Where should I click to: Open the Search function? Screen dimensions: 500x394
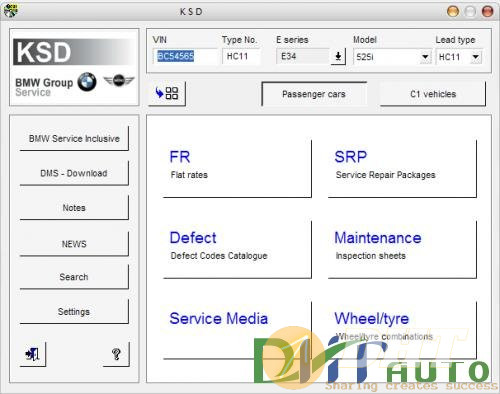pos(74,277)
